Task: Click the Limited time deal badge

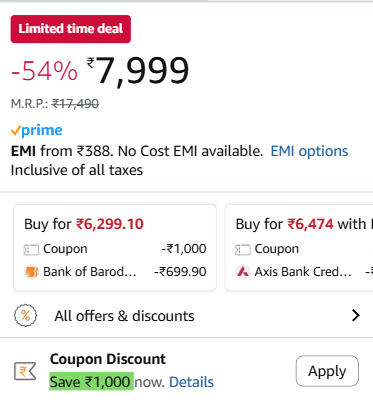Action: [71, 29]
